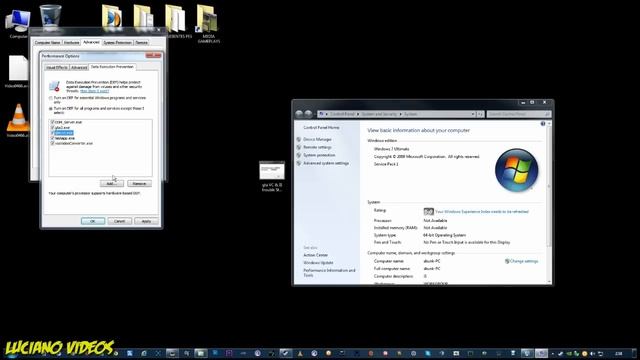Screen dimensions: 640x360
Task: Open the Hardware tab in System Properties
Action: pos(71,42)
